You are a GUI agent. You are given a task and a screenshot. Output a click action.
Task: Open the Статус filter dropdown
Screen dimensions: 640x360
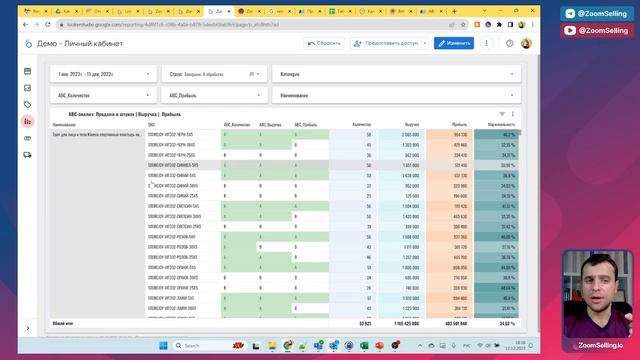click(214, 74)
